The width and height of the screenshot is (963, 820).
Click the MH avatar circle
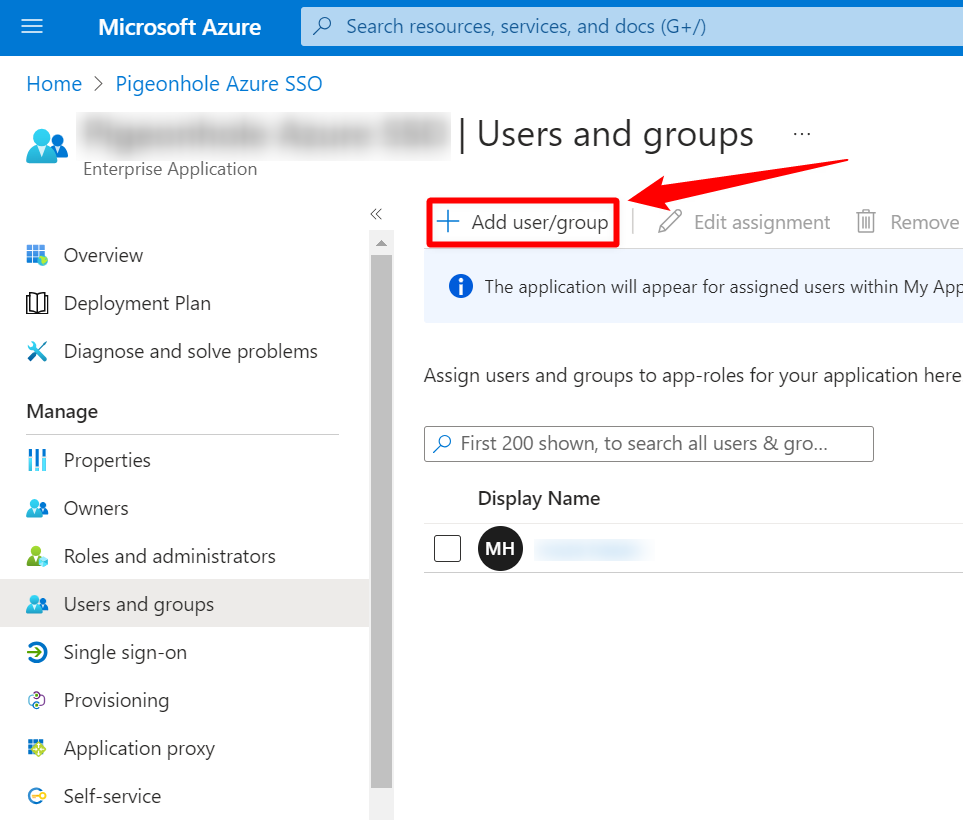pyautogui.click(x=501, y=549)
